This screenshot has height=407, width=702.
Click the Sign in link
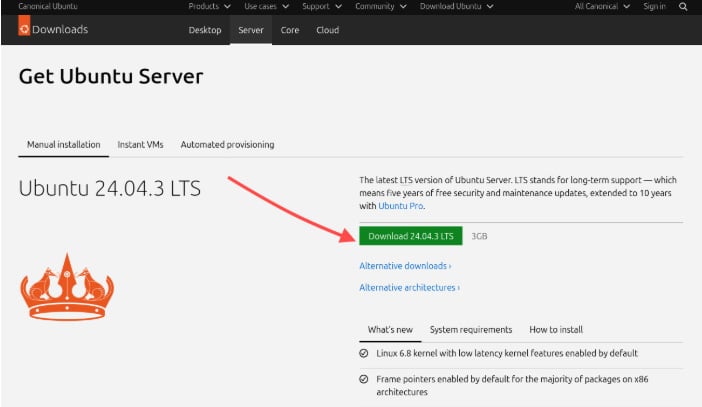coord(655,6)
